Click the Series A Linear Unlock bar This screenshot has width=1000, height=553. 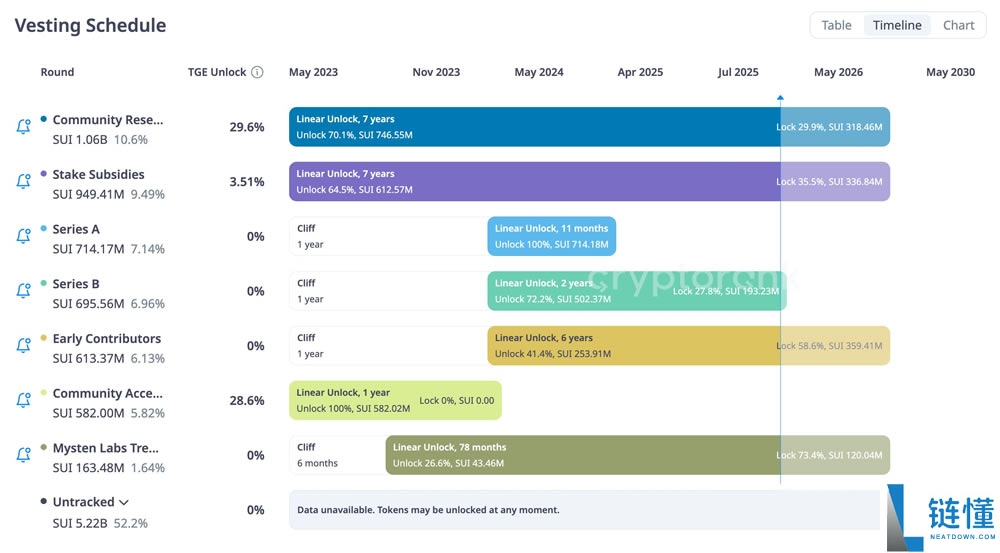(551, 236)
